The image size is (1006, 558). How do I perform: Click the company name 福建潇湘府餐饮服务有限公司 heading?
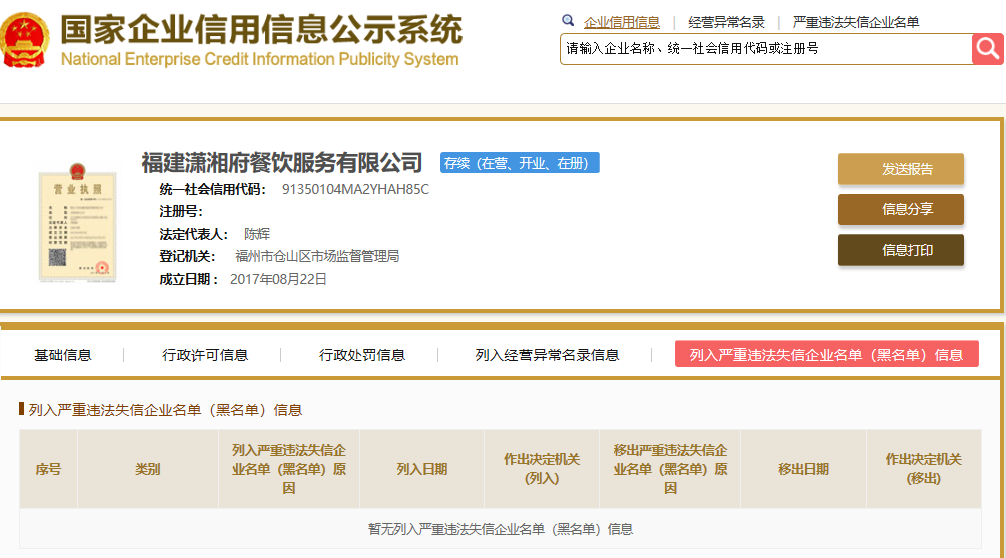282,162
